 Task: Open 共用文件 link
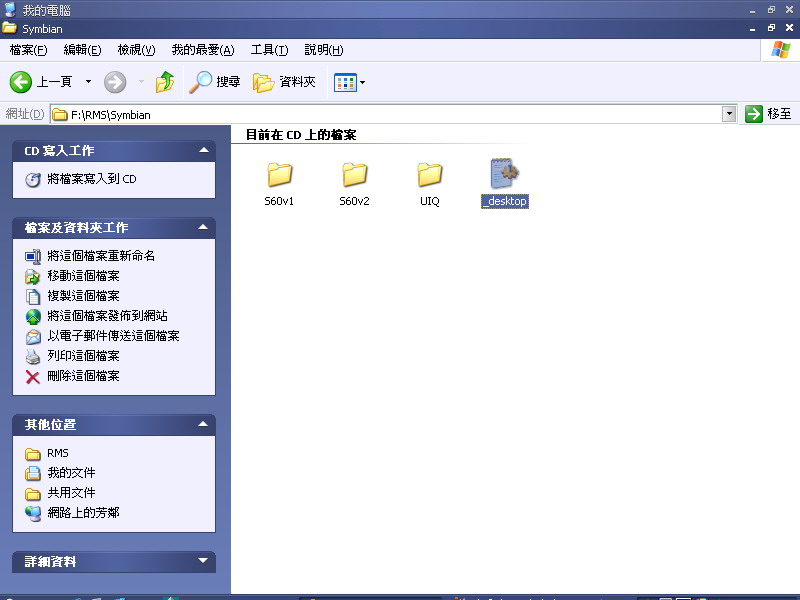(x=71, y=493)
